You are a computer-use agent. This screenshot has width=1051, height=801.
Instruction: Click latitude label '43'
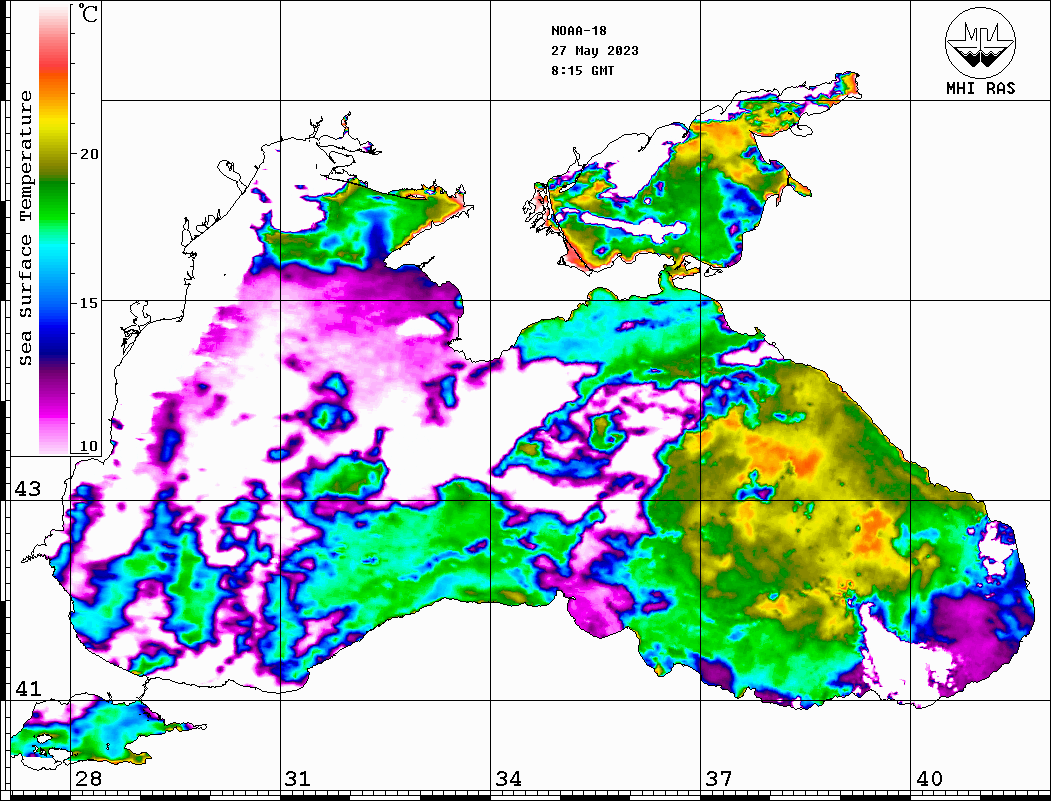point(27,489)
